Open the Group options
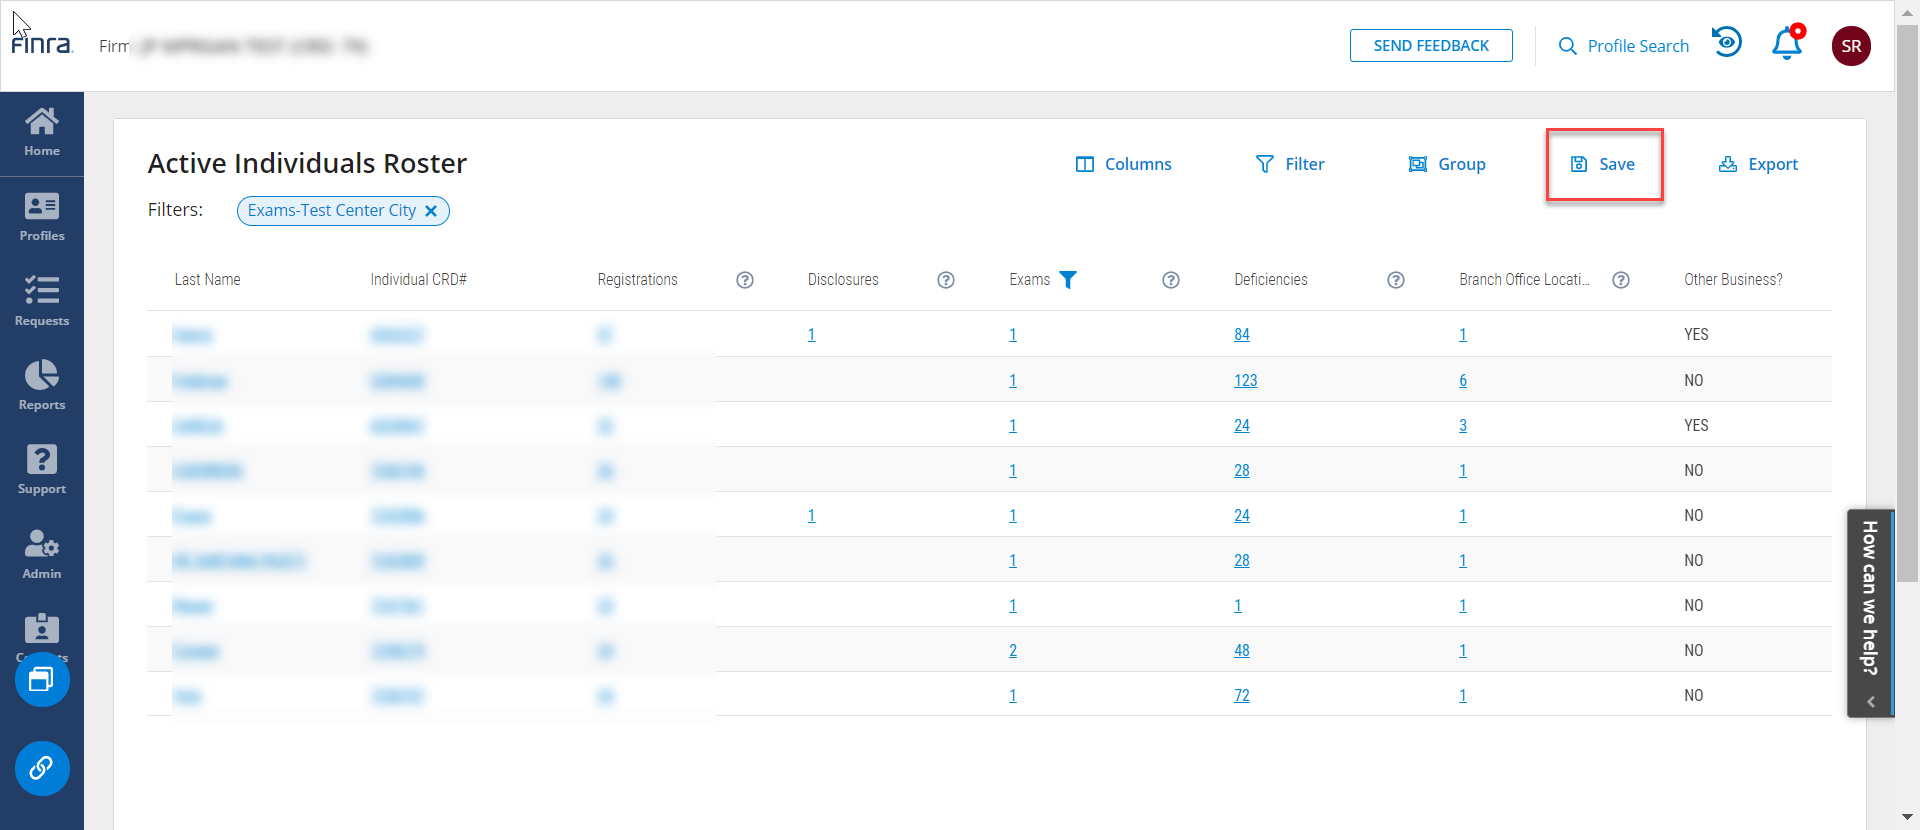This screenshot has width=1920, height=830. (x=1447, y=164)
